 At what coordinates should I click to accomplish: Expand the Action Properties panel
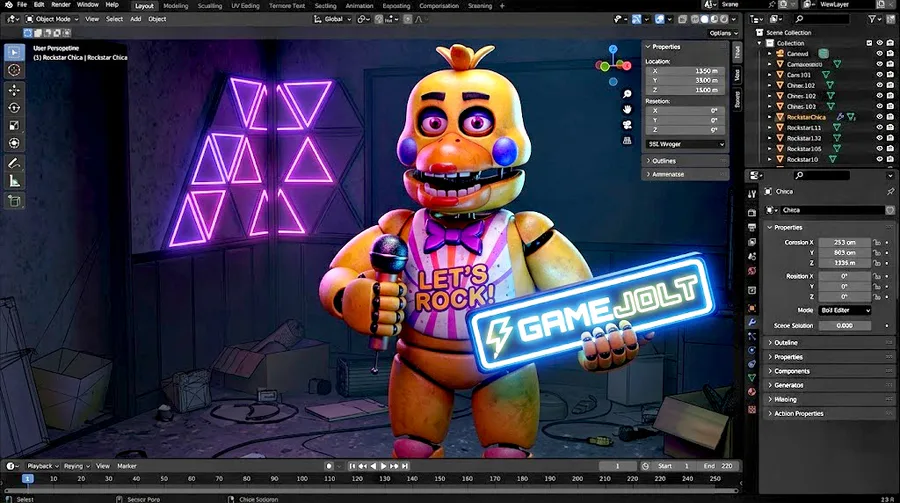coord(829,413)
